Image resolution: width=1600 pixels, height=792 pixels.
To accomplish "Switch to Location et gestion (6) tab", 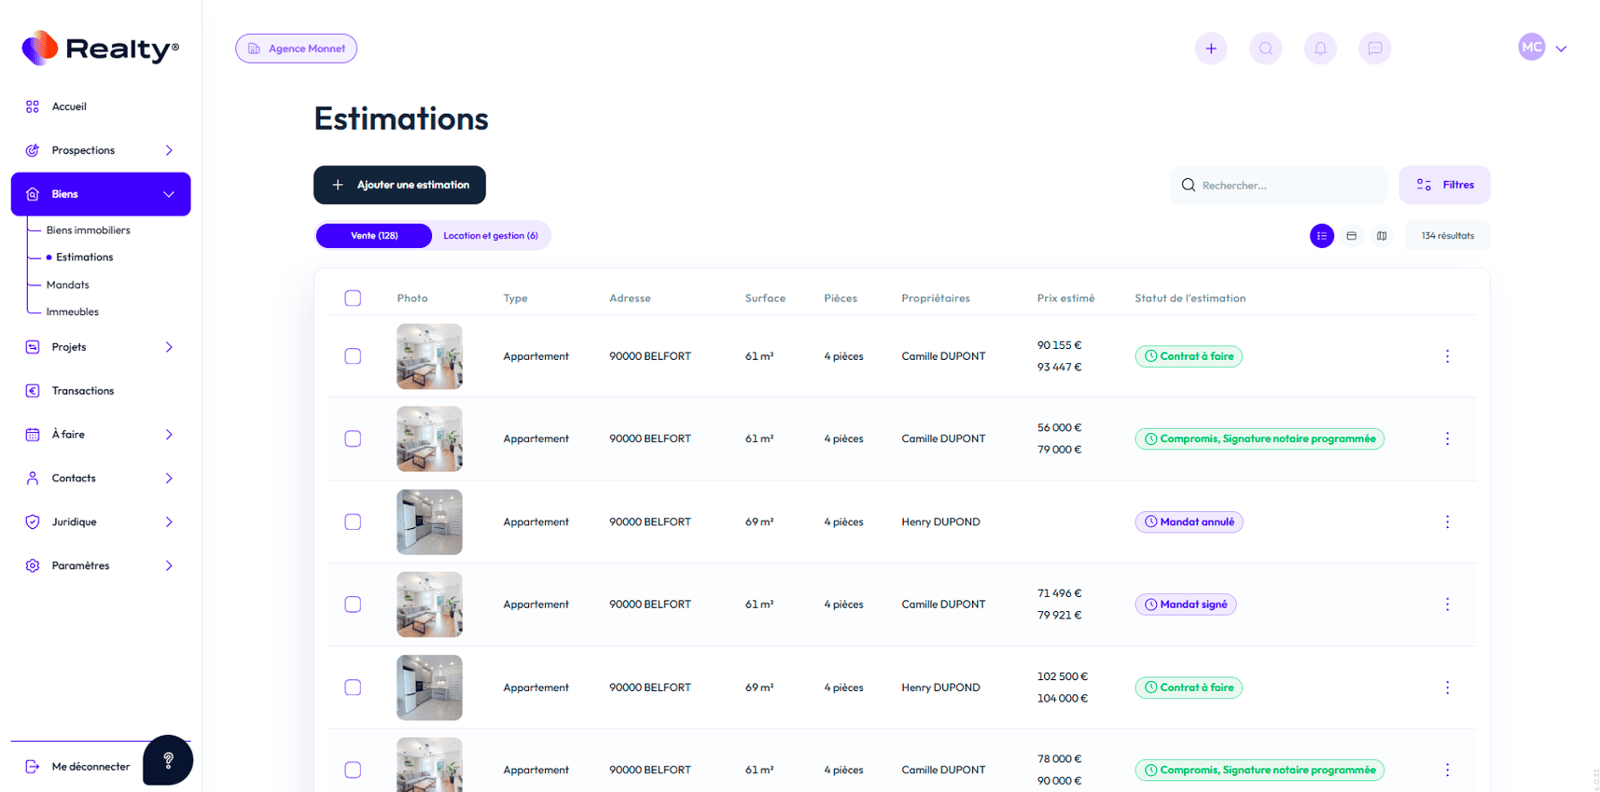I will [490, 236].
